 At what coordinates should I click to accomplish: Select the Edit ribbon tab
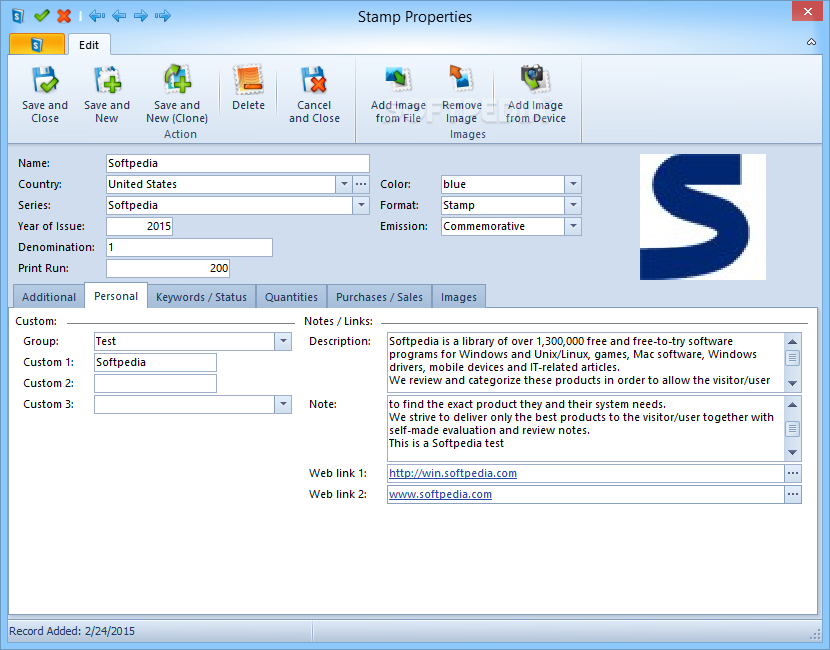[x=89, y=45]
